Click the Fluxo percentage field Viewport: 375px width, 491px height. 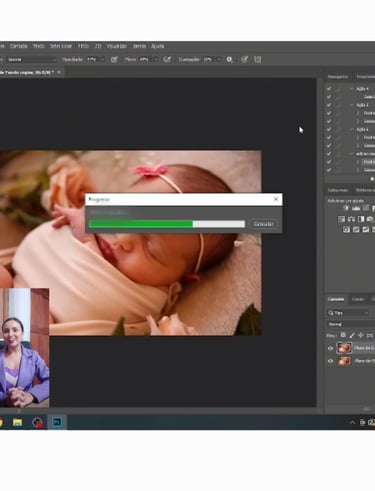click(145, 60)
